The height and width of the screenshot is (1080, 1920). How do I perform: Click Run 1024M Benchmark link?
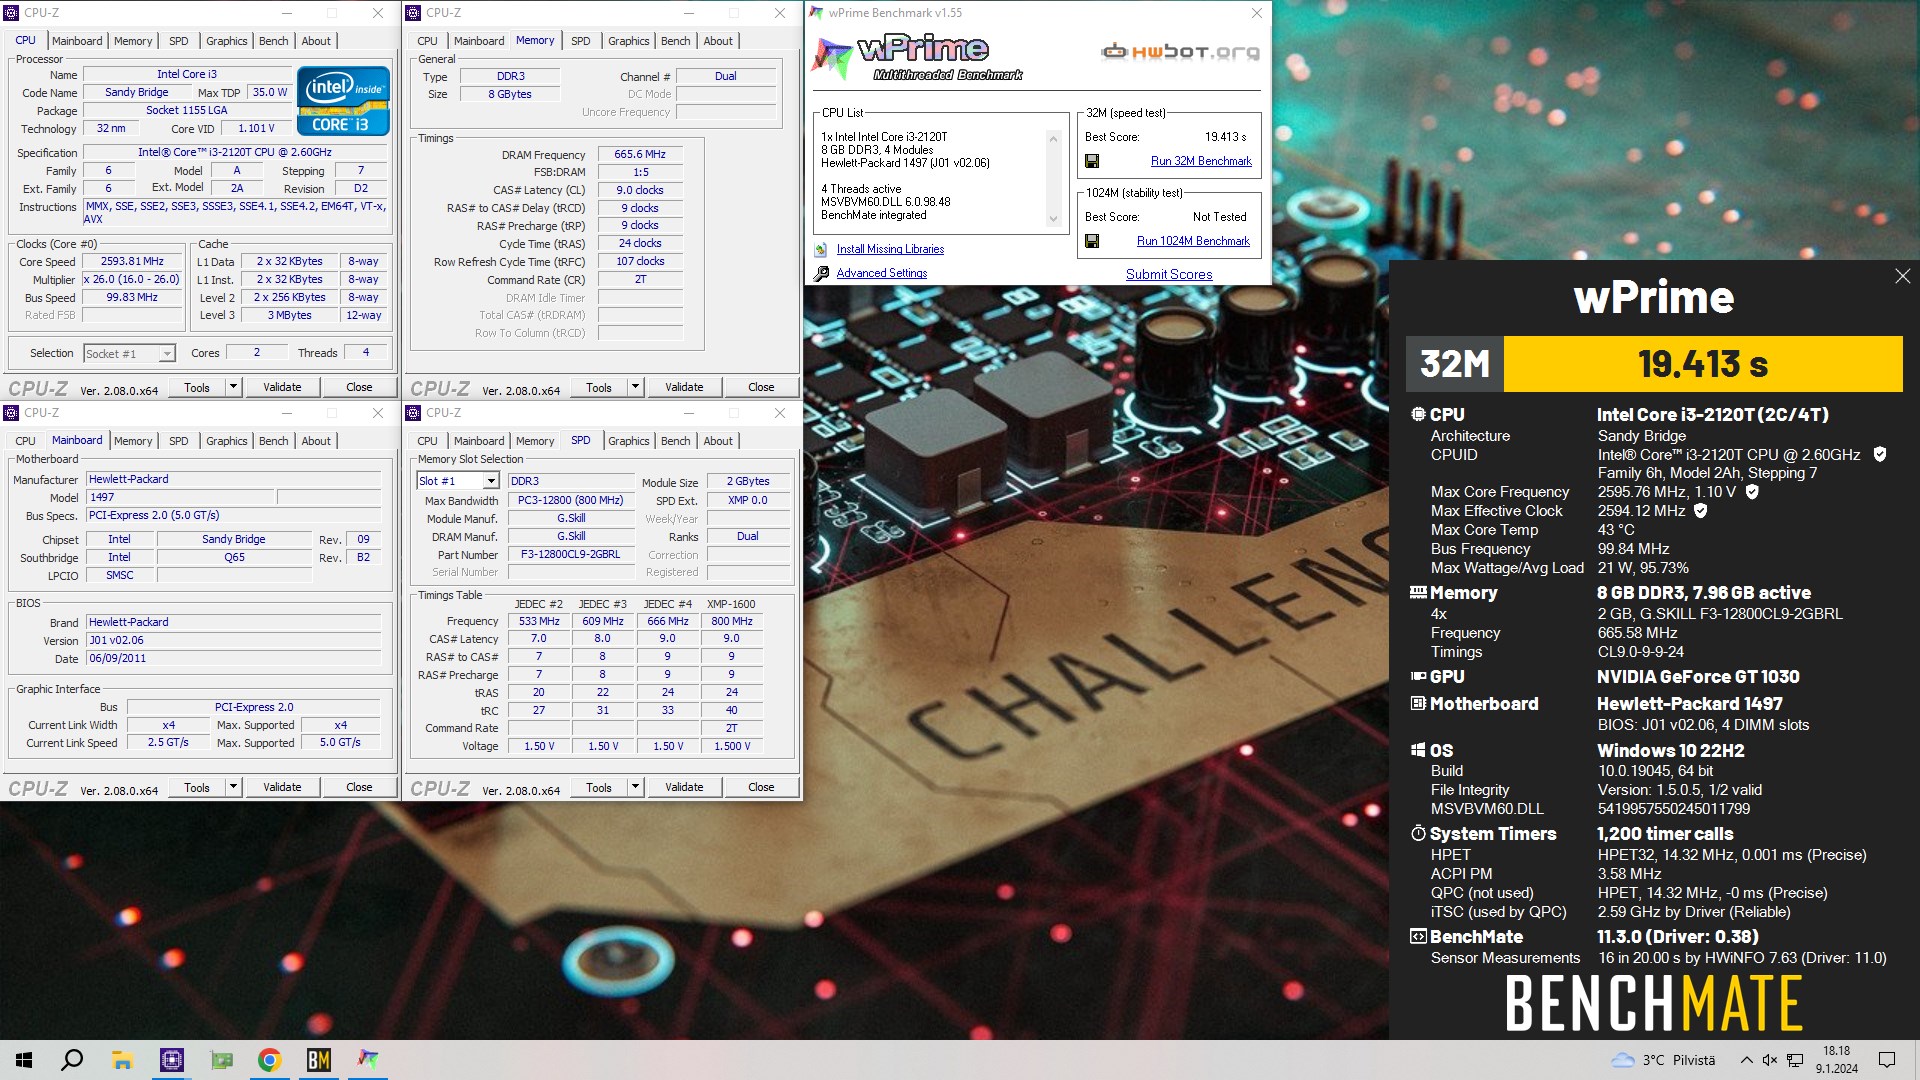pyautogui.click(x=1193, y=241)
